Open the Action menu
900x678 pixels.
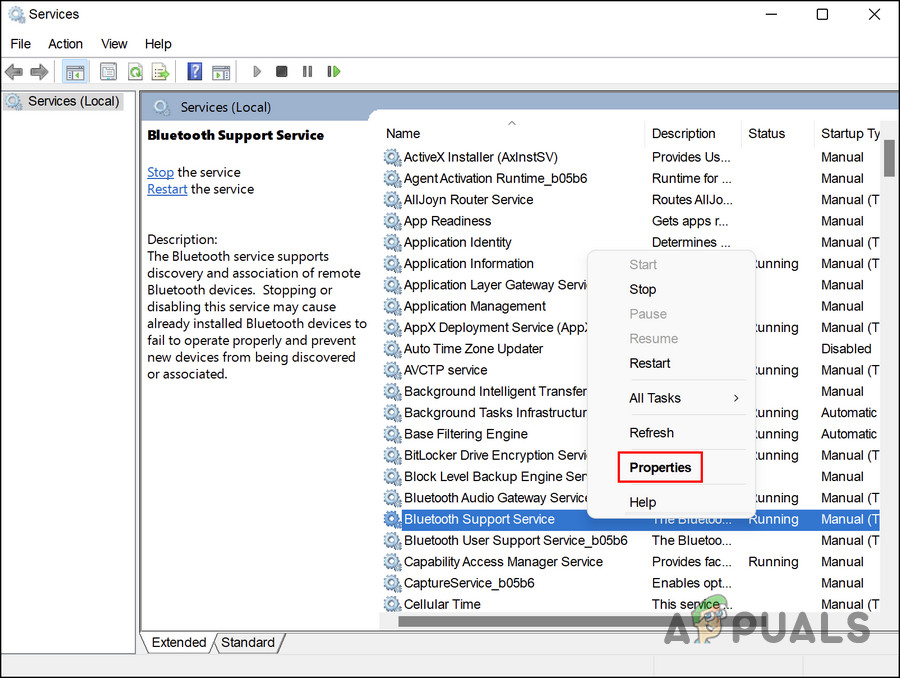click(x=65, y=43)
